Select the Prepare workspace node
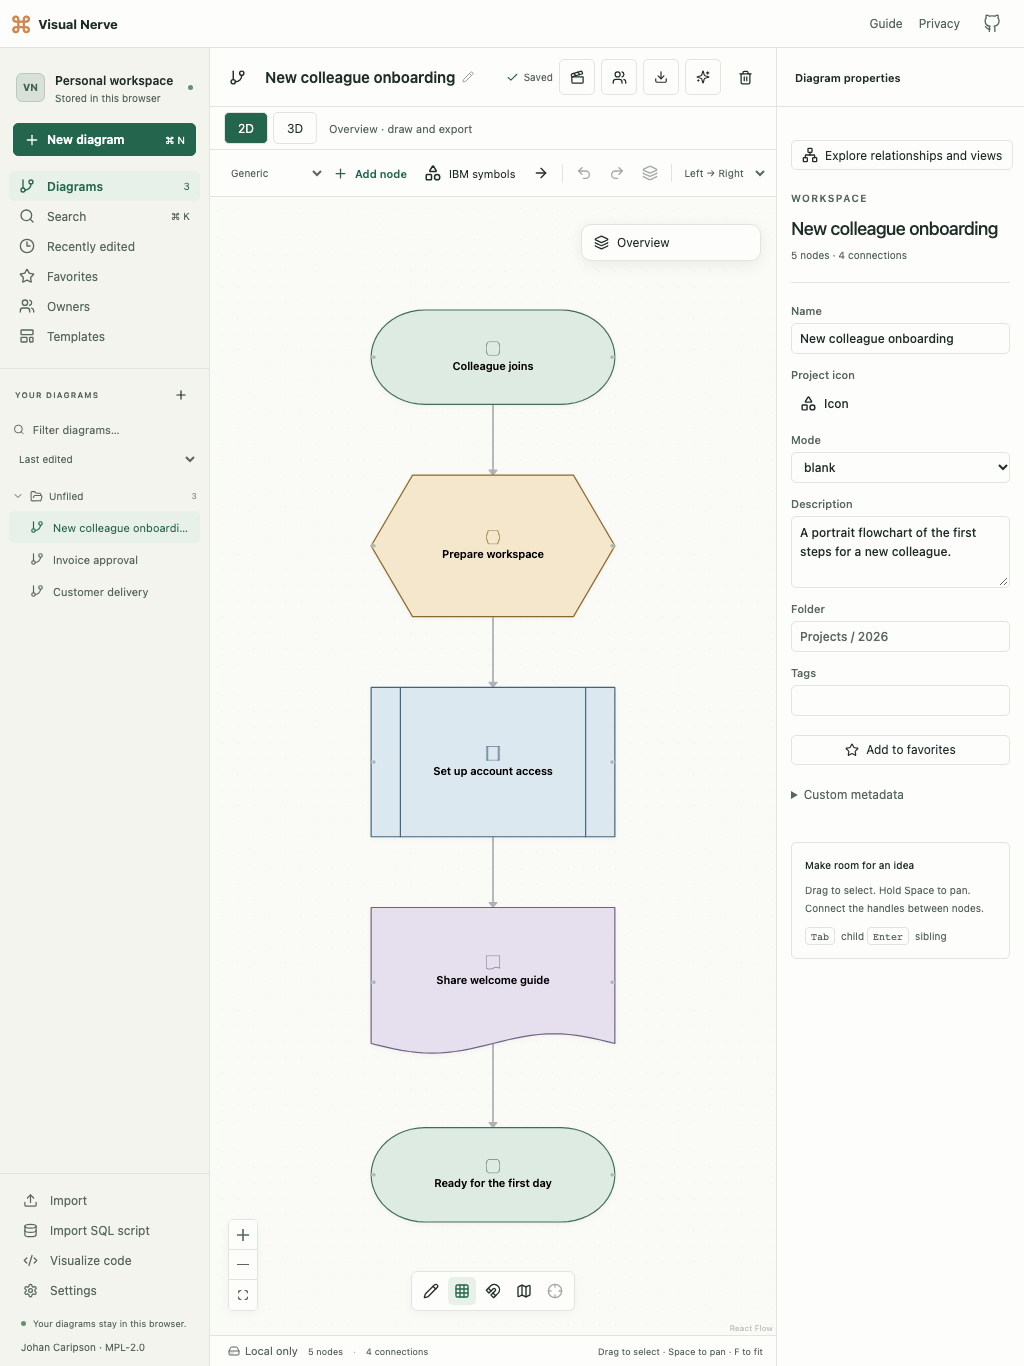This screenshot has height=1366, width=1024. 493,546
